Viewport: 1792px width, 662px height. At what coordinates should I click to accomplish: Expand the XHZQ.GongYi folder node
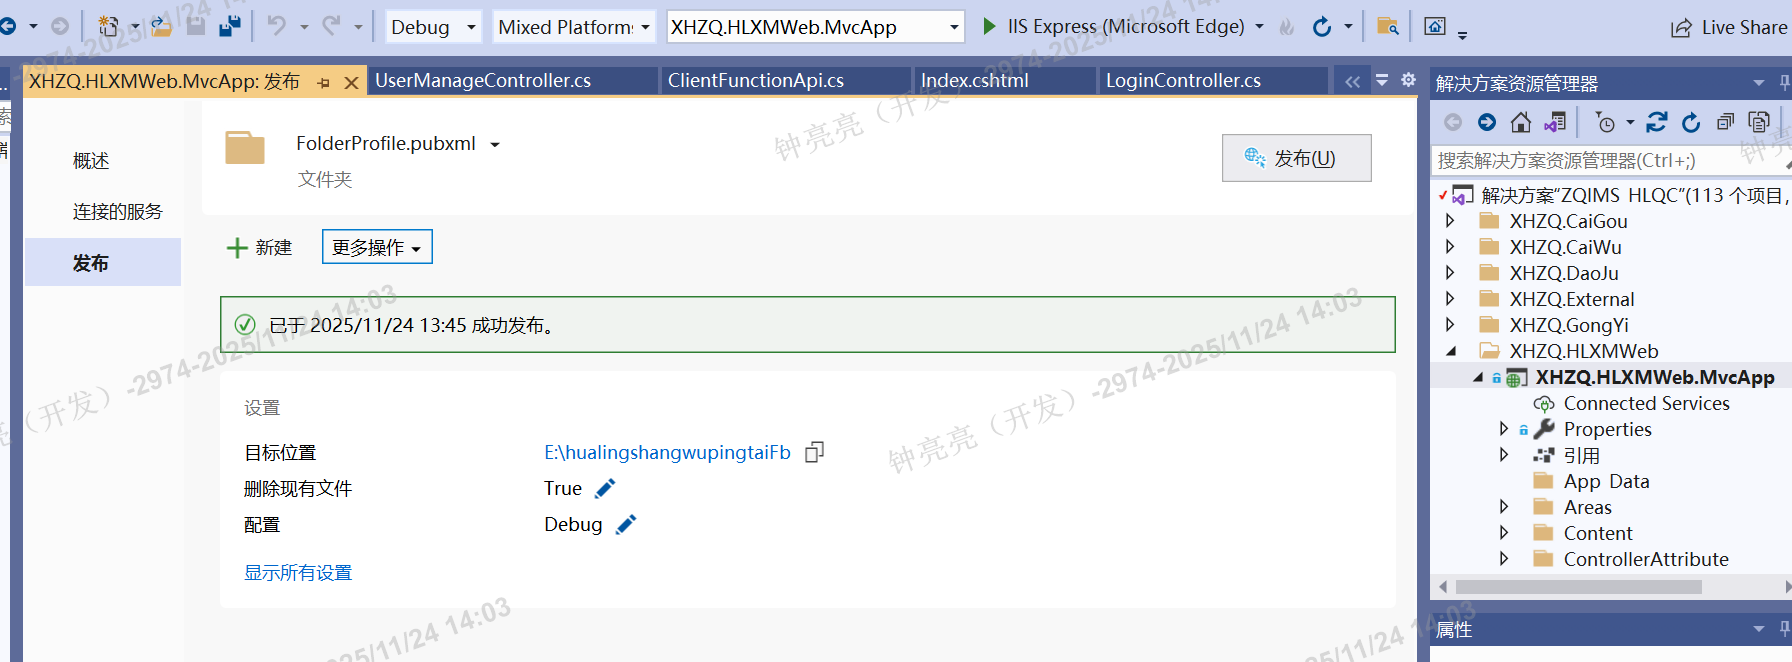tap(1451, 325)
